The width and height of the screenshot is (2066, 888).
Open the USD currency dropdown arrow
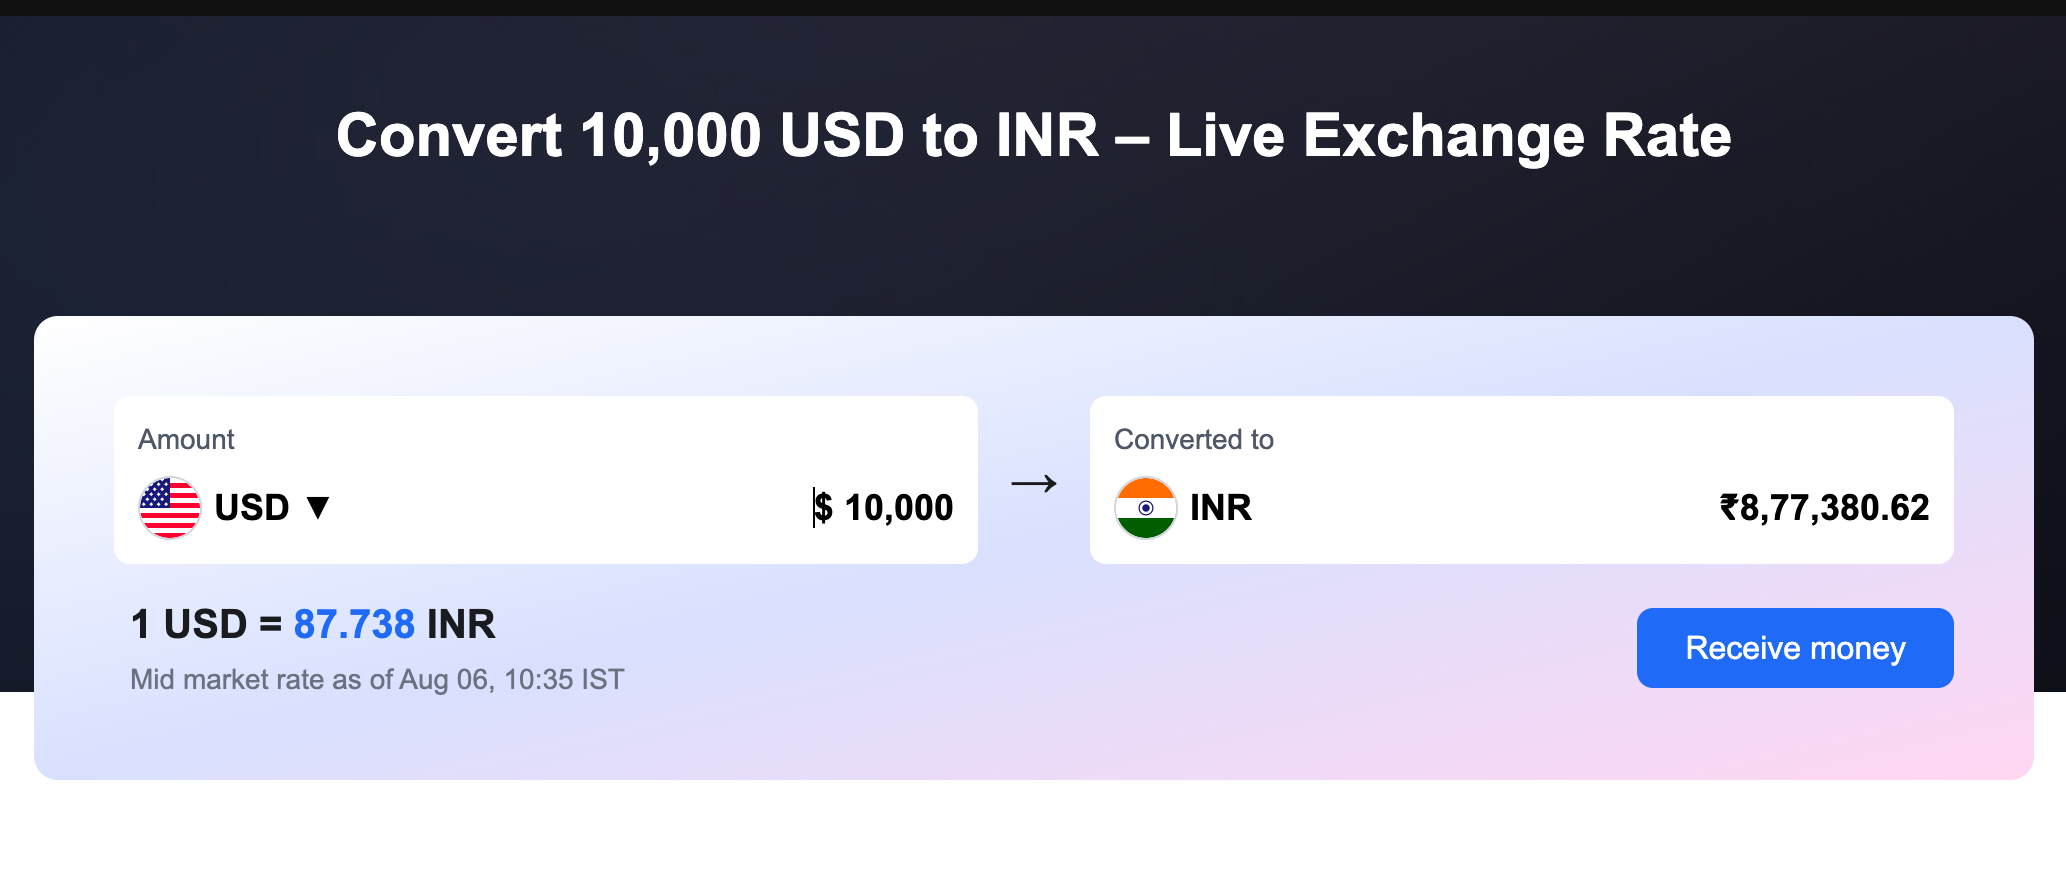click(318, 508)
